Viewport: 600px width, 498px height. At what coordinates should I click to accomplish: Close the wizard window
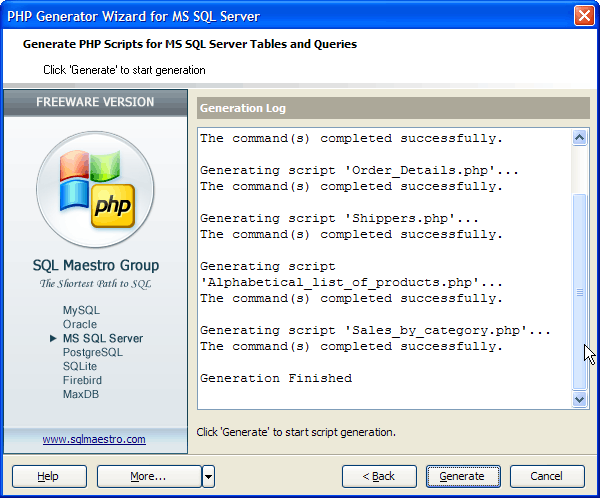click(584, 16)
